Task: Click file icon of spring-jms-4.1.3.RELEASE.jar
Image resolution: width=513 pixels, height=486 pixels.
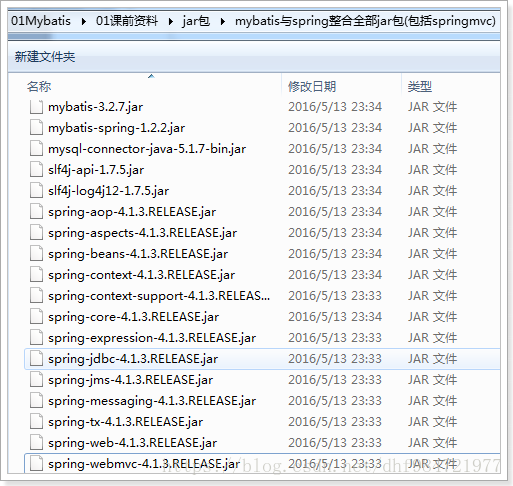Action: pyautogui.click(x=36, y=380)
